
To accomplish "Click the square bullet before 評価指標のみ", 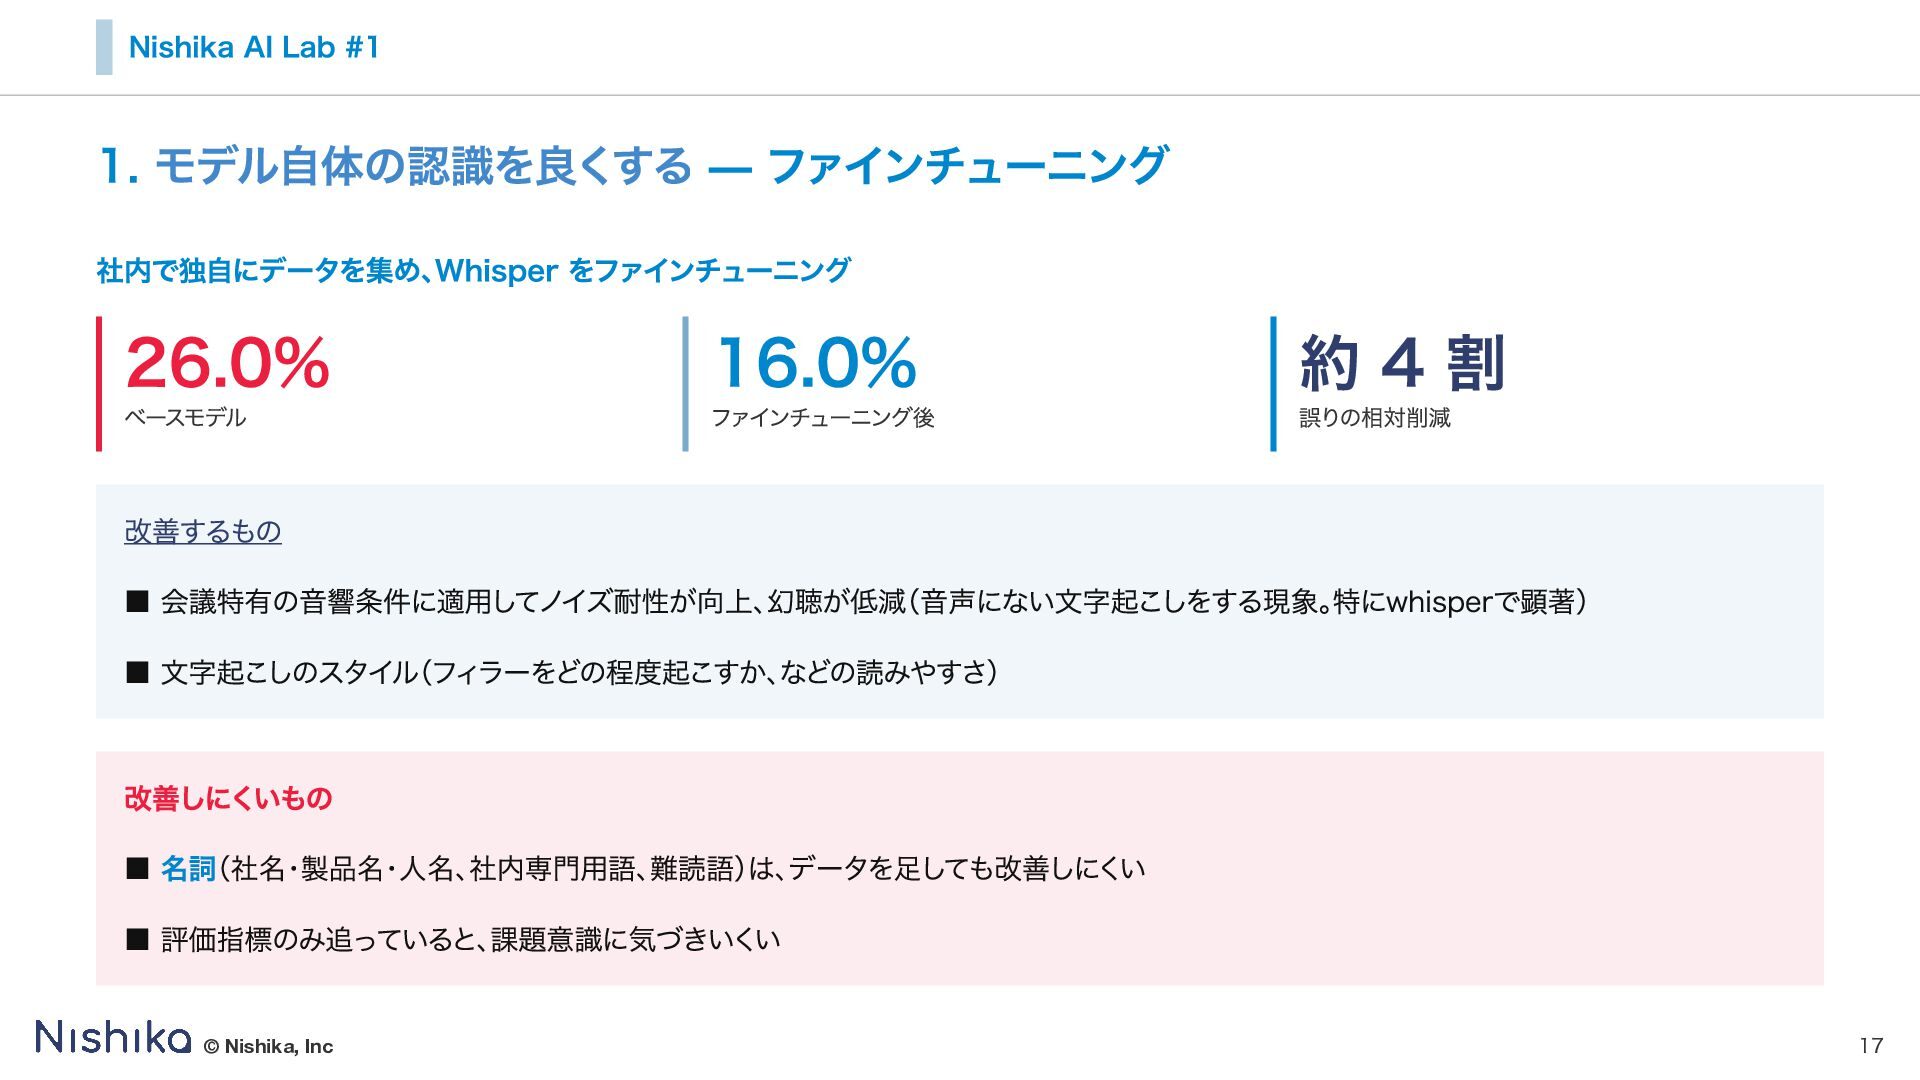I will (x=137, y=939).
